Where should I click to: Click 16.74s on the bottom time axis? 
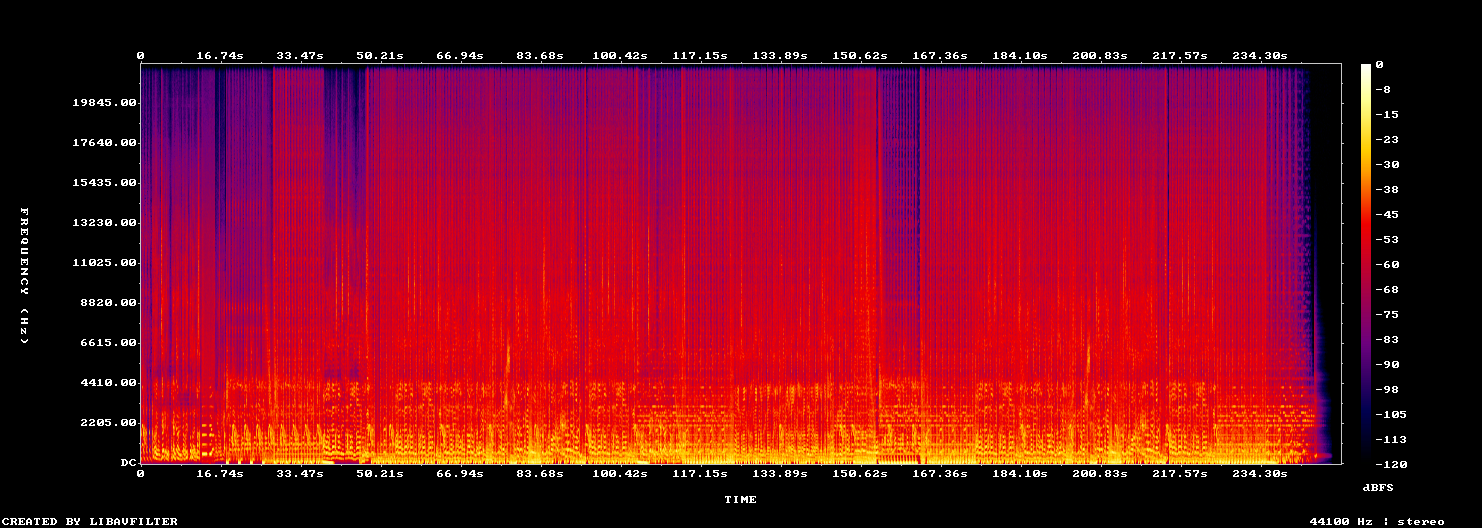point(220,473)
